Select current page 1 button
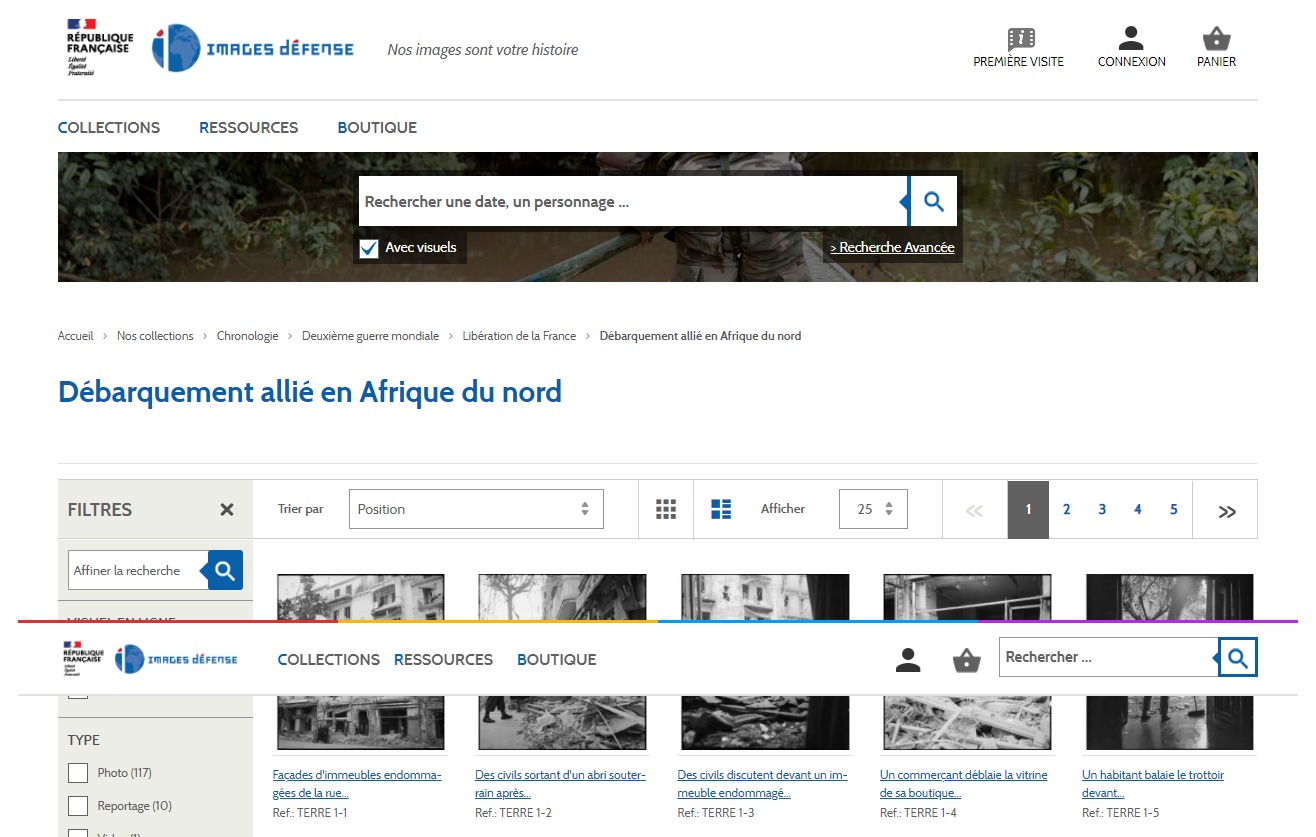Viewport: 1316px width, 837px height. (1028, 510)
